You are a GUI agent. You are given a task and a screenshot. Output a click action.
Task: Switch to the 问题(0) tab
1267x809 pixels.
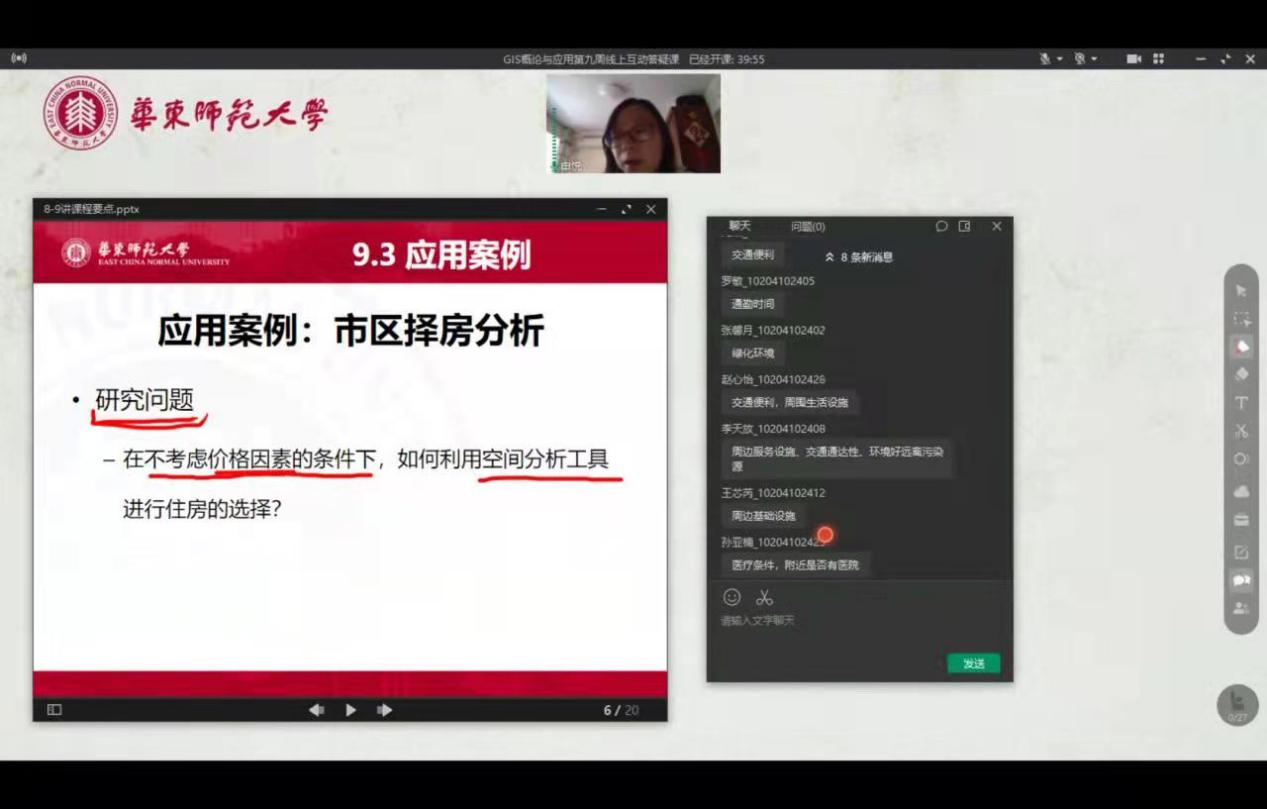coord(808,227)
